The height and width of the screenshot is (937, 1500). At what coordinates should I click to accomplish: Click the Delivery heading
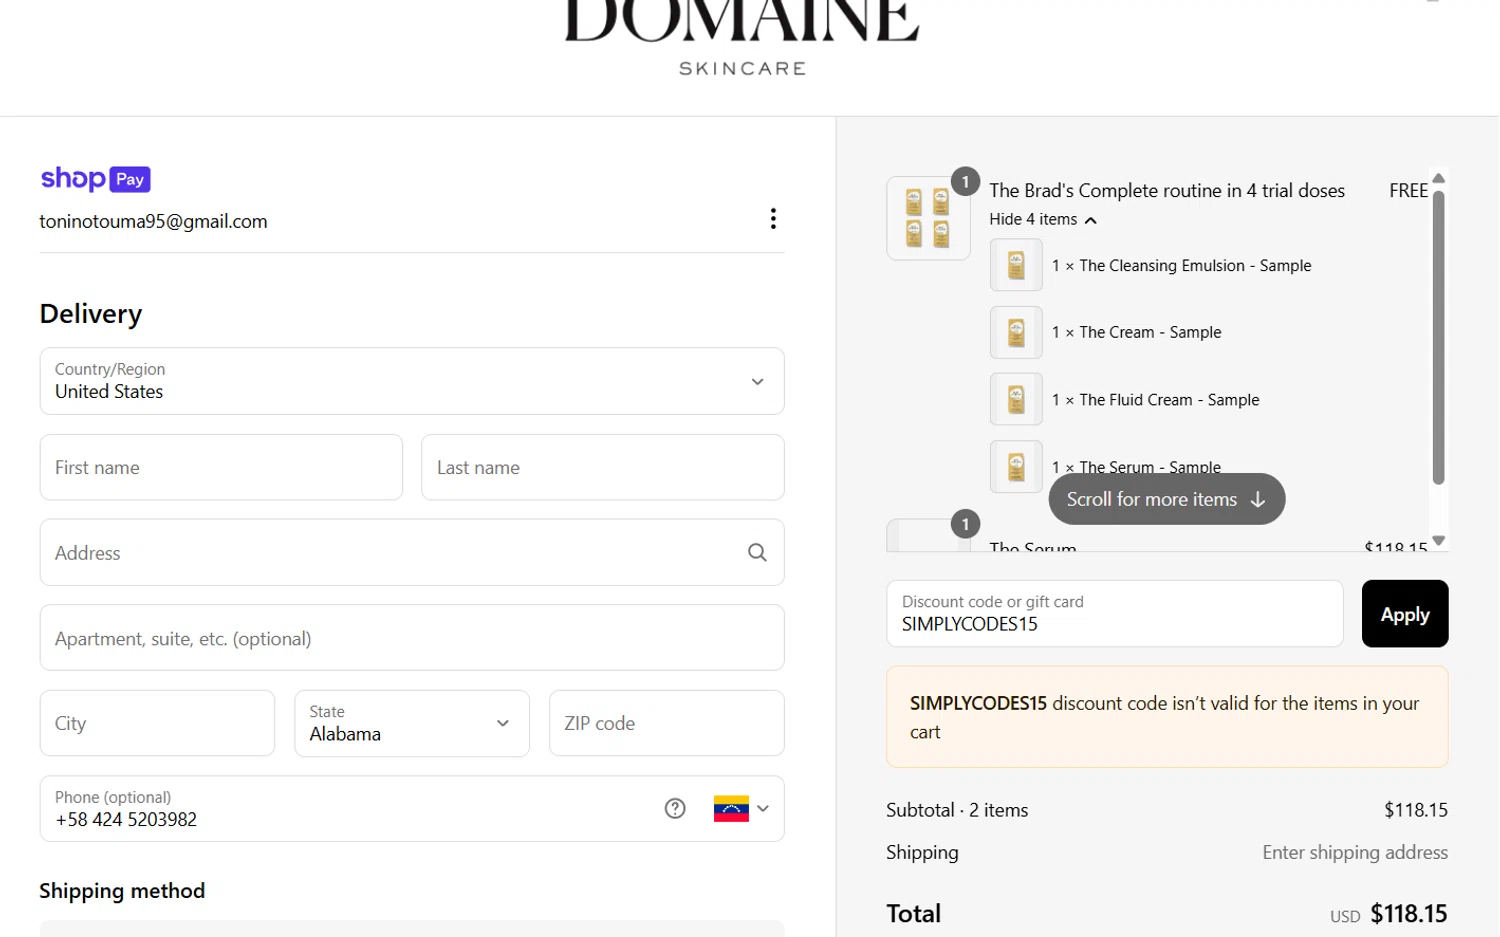point(91,314)
